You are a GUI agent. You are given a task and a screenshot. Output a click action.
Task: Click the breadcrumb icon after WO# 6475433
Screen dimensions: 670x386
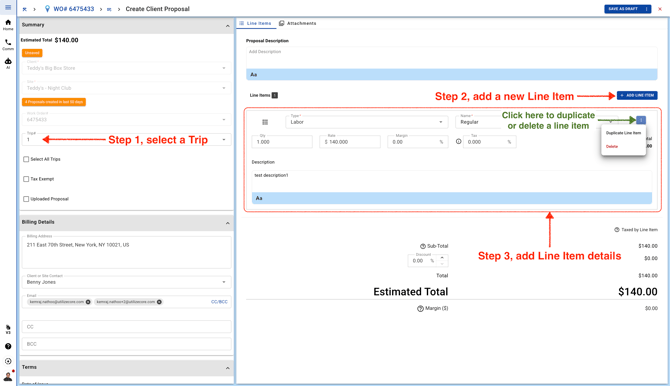[x=109, y=9]
